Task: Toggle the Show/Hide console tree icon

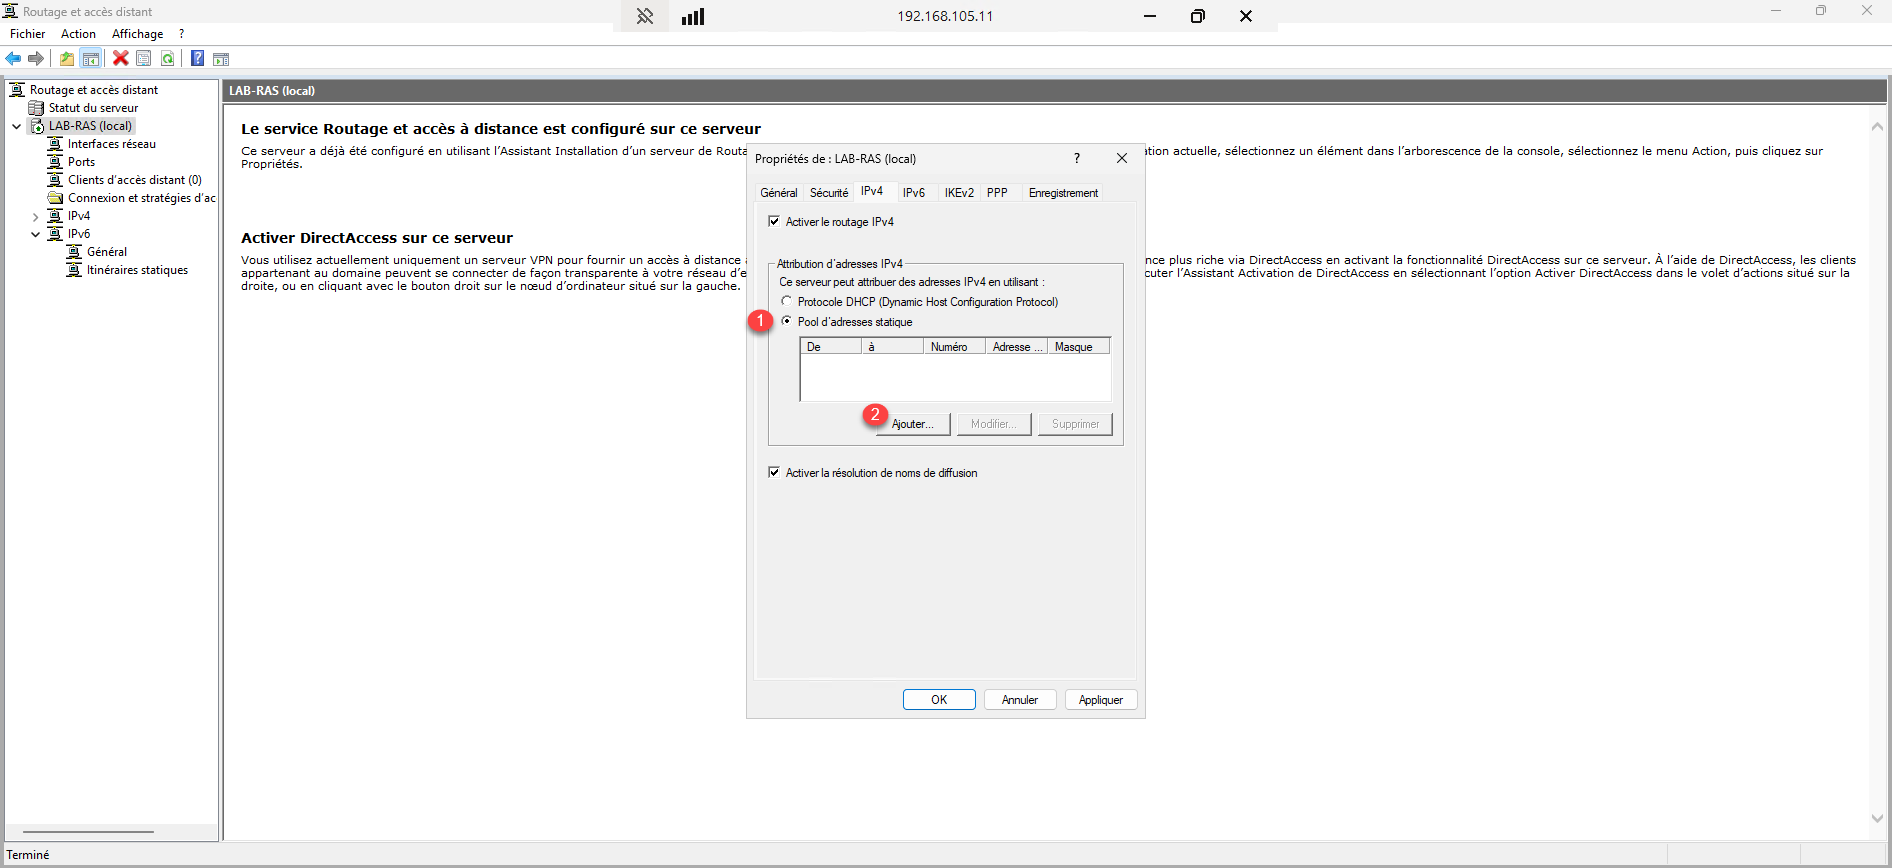Action: click(91, 59)
